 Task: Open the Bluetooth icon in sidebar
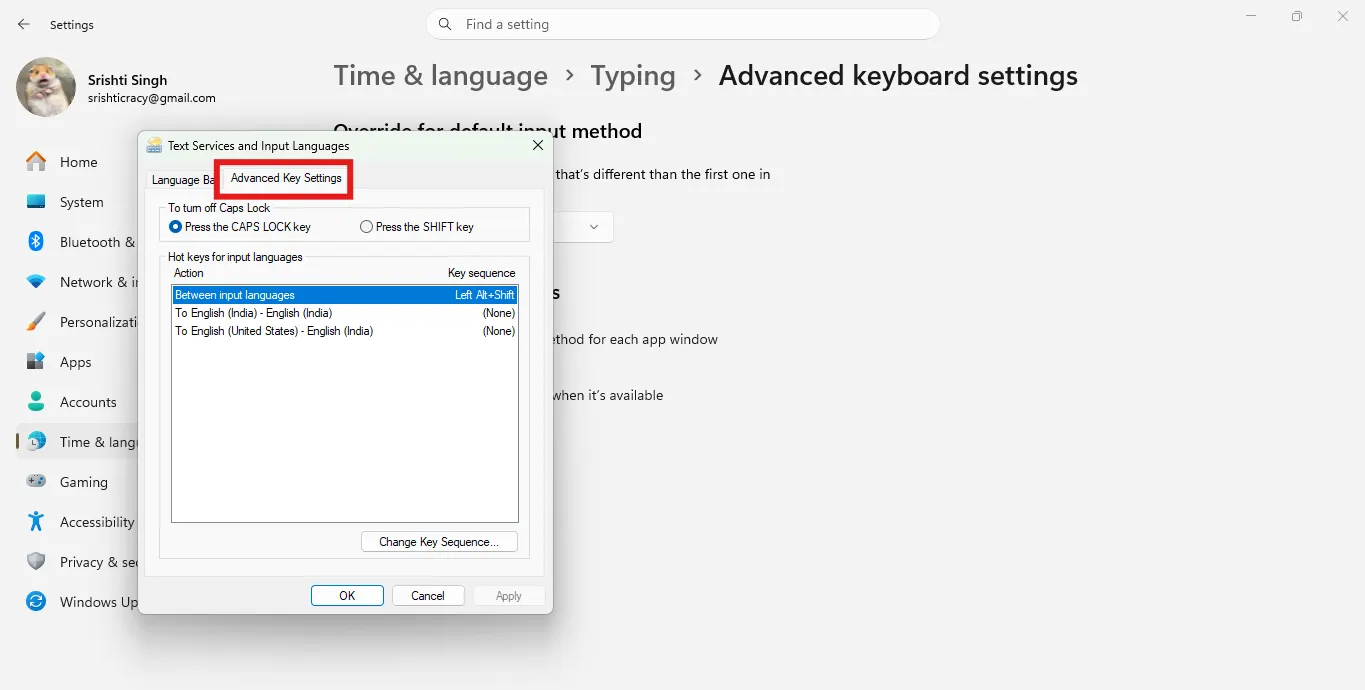pos(36,242)
